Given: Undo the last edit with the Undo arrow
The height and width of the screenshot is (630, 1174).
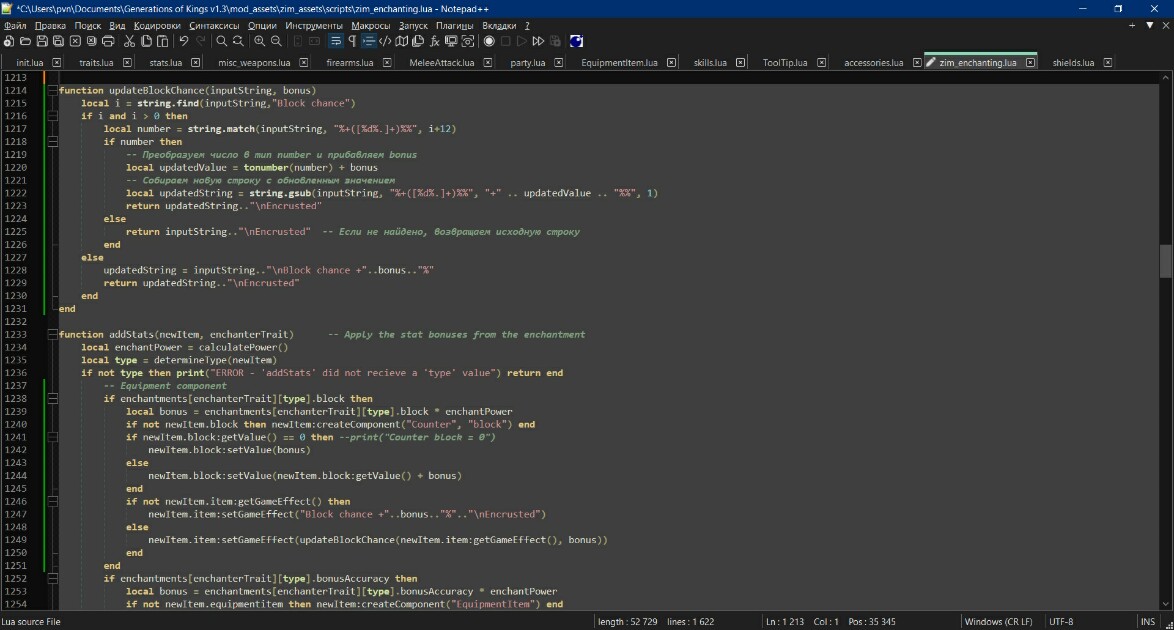Looking at the screenshot, I should pyautogui.click(x=183, y=41).
